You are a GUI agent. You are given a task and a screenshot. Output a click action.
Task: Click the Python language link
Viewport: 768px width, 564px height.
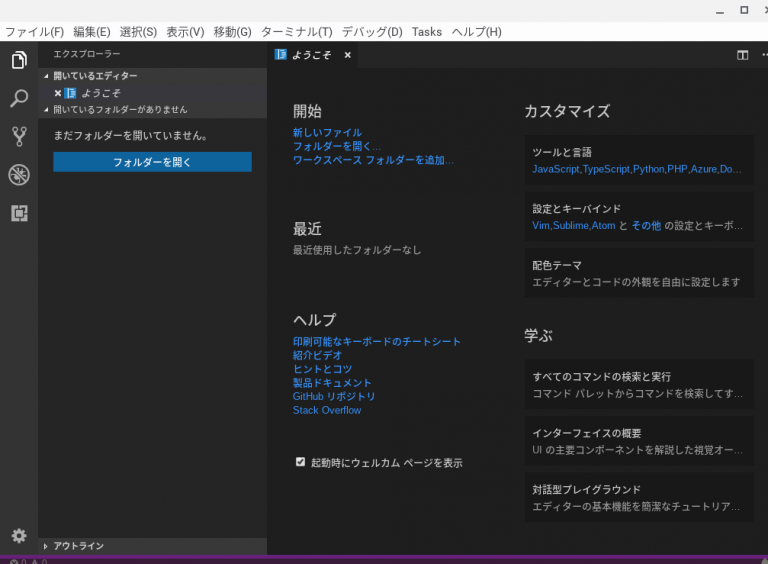648,169
